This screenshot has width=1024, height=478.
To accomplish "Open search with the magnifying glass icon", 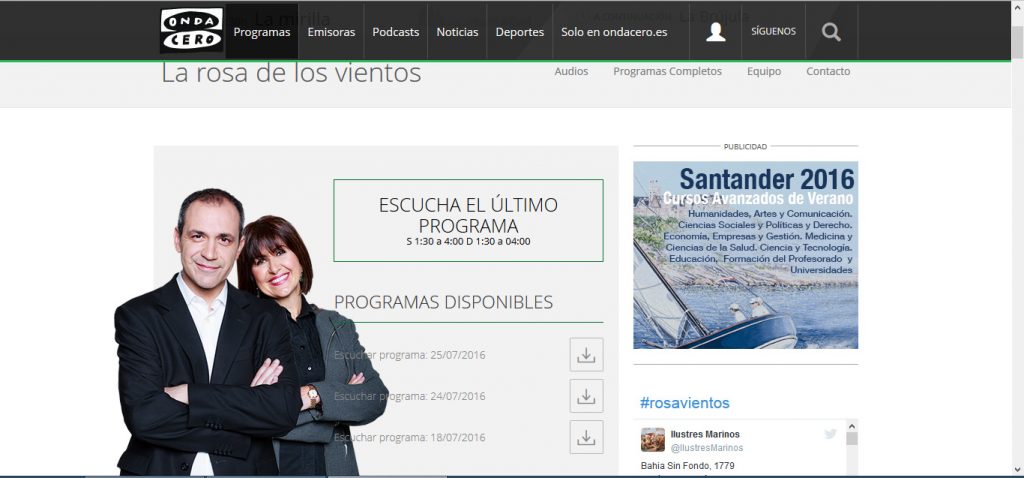I will (x=831, y=31).
